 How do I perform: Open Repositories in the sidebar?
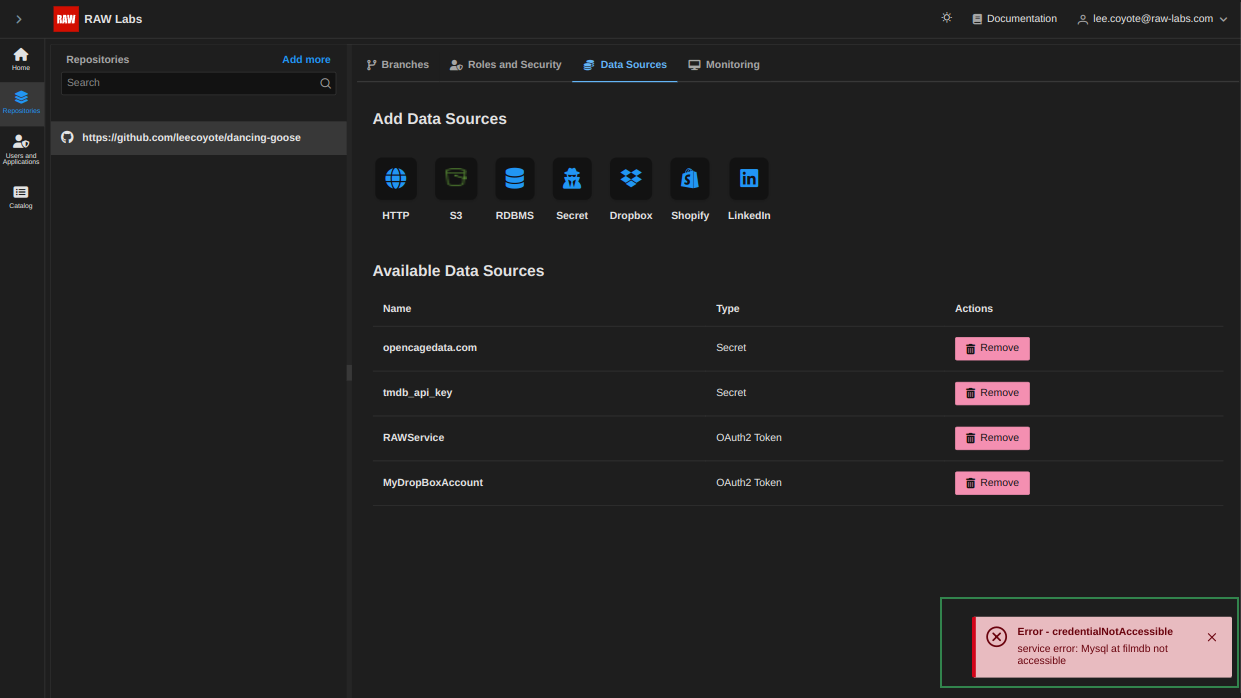pyautogui.click(x=21, y=102)
